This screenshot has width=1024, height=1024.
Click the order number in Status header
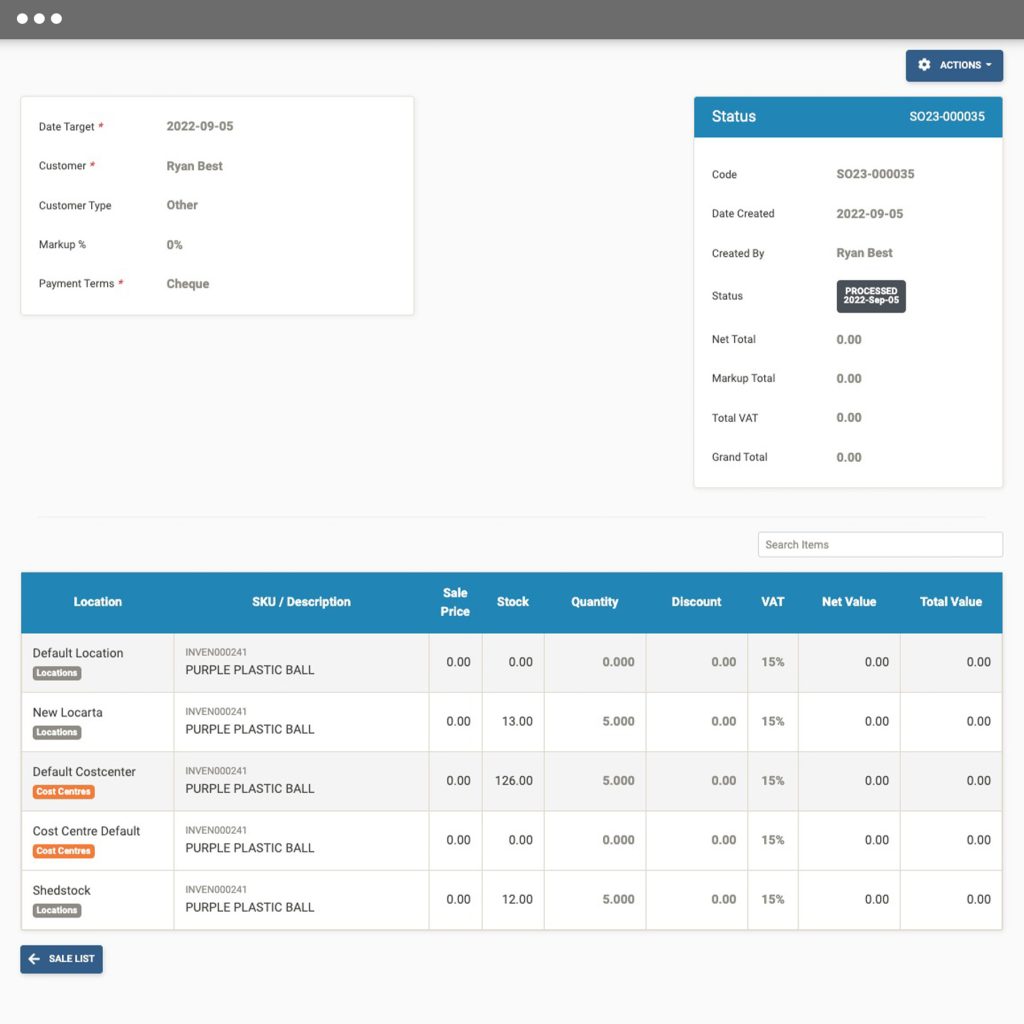pyautogui.click(x=947, y=117)
